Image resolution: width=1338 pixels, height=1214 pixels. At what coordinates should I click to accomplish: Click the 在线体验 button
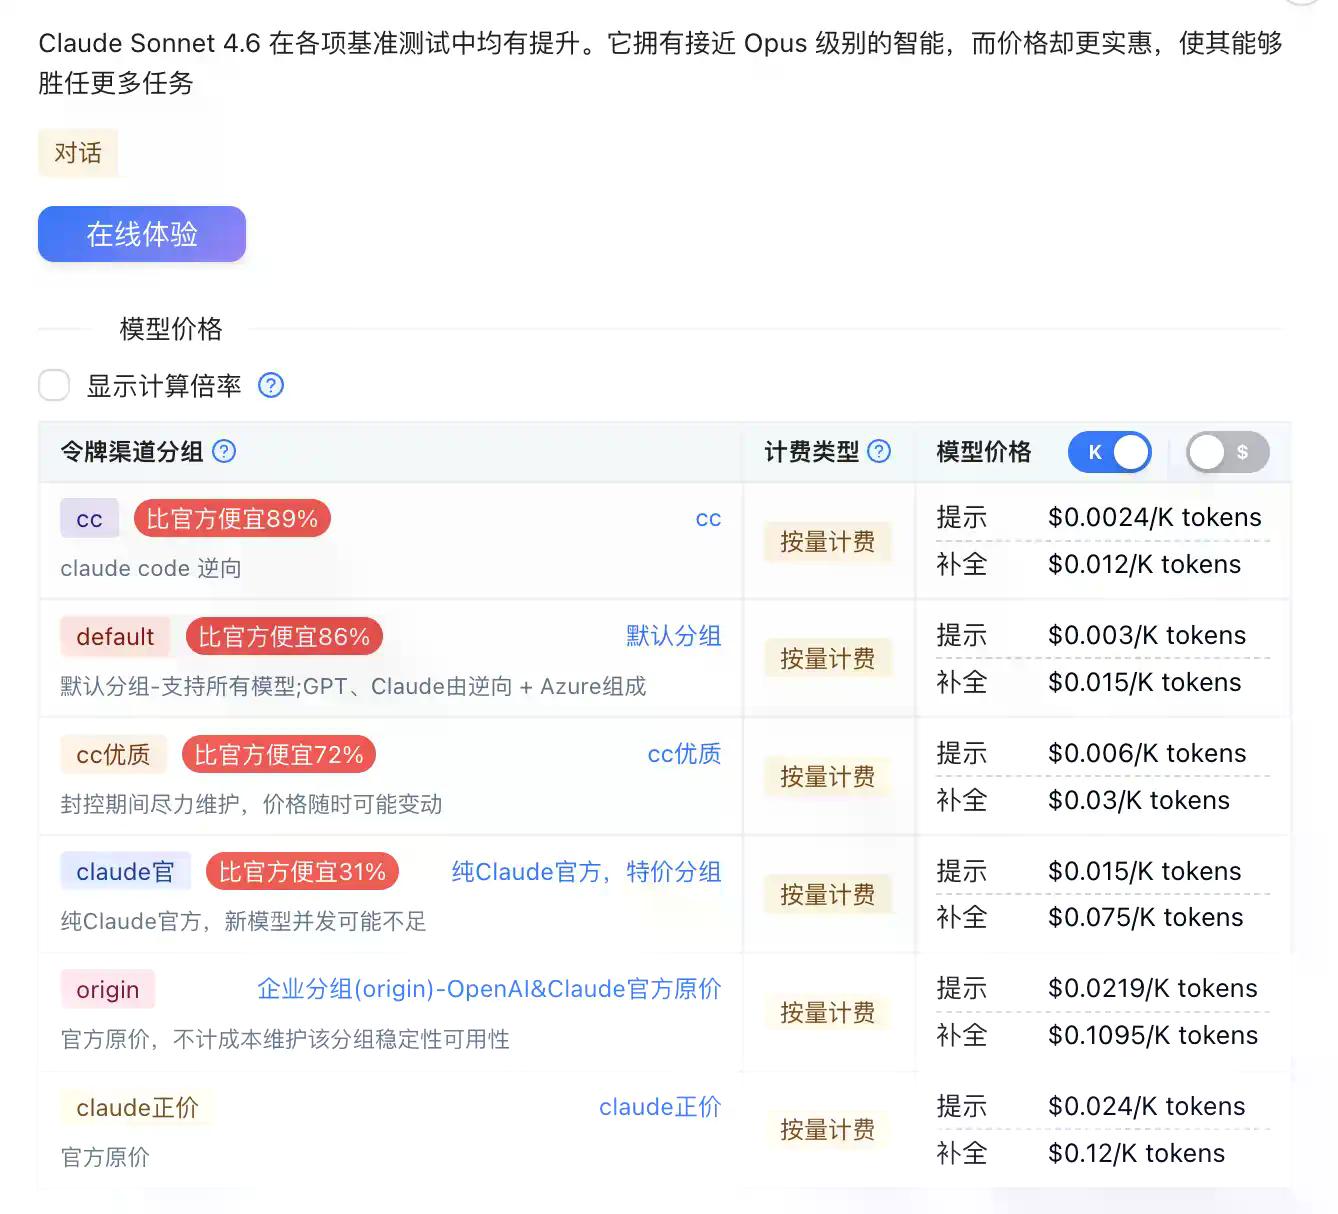pos(141,234)
